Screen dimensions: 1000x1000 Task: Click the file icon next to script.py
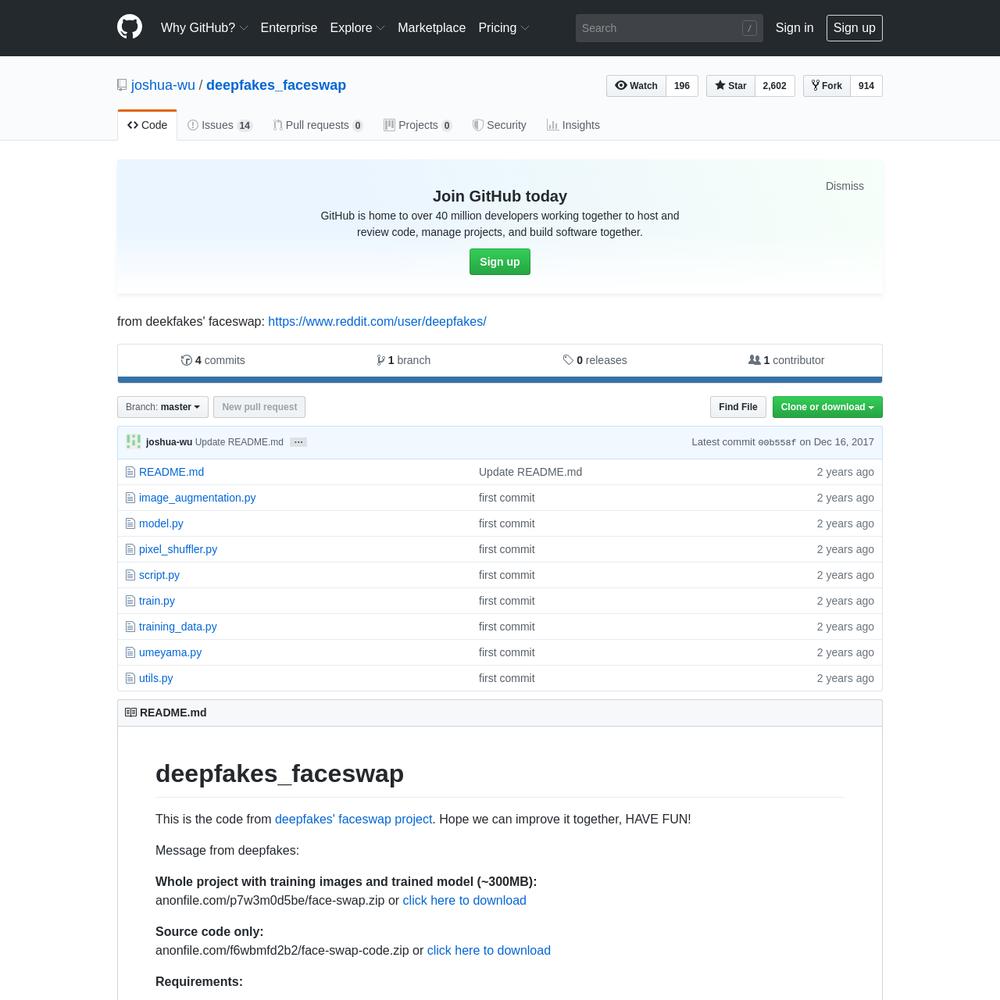[130, 575]
